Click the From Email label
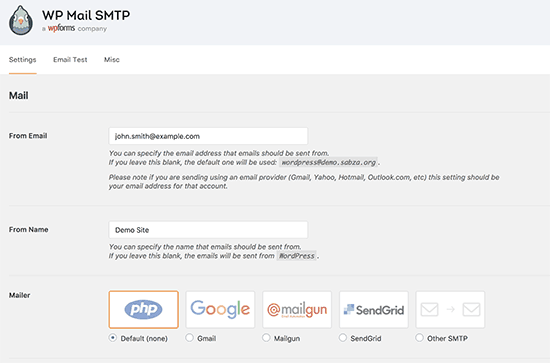550x363 pixels. [28, 136]
